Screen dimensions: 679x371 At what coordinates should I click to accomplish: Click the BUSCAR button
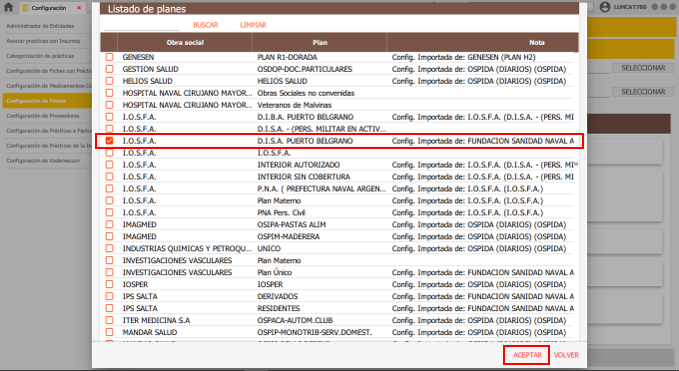[x=205, y=25]
